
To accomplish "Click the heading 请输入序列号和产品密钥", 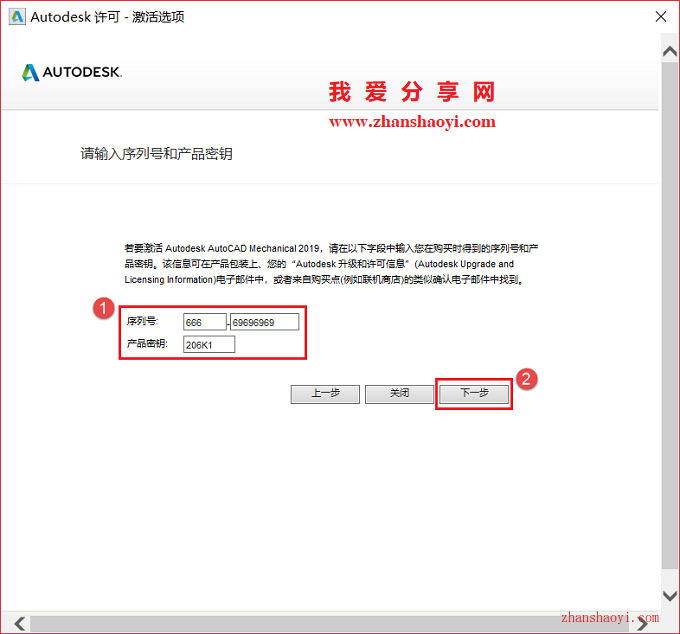I will (x=157, y=154).
